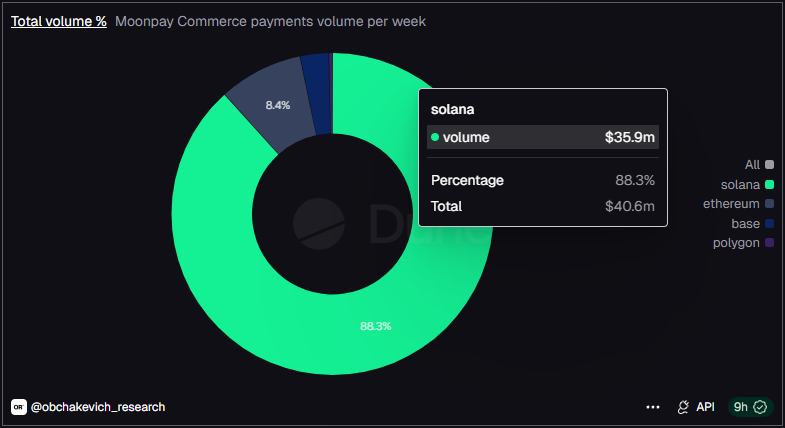Click the checkmark icon in the 9h badge
The image size is (785, 428).
(x=760, y=407)
